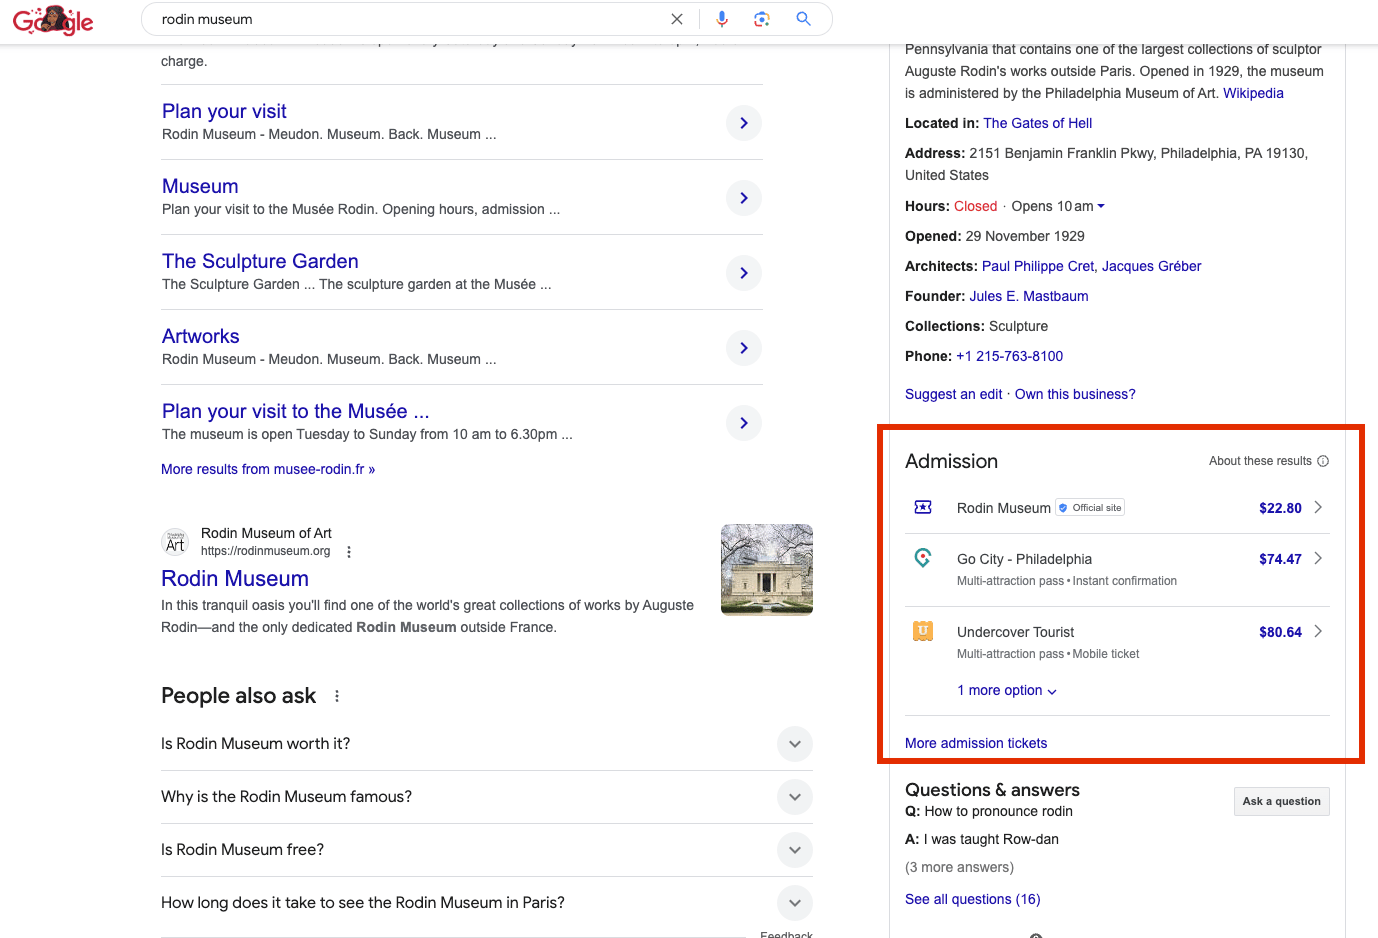This screenshot has height=938, width=1378.
Task: Click the chevron beside the $80.64 price
Action: 1318,631
